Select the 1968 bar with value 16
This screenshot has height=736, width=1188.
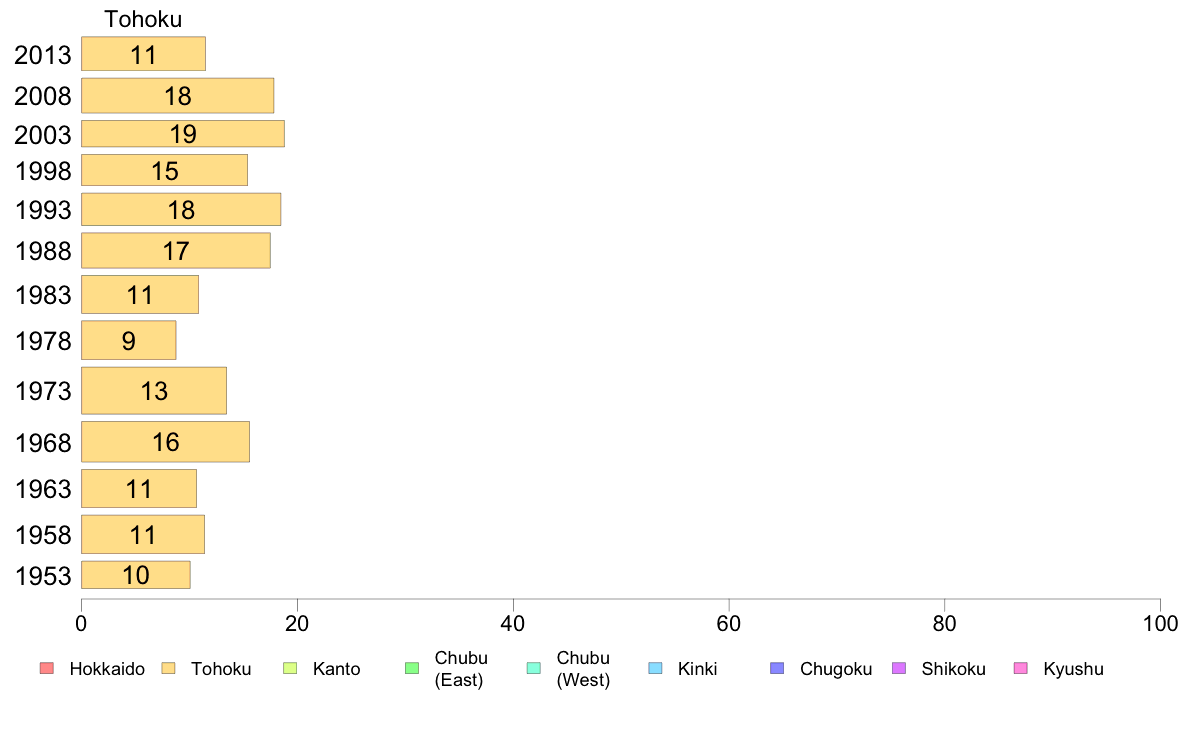point(165,442)
